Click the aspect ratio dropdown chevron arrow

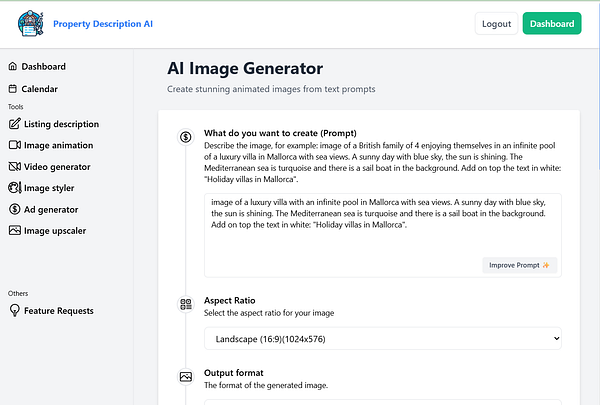click(556, 338)
